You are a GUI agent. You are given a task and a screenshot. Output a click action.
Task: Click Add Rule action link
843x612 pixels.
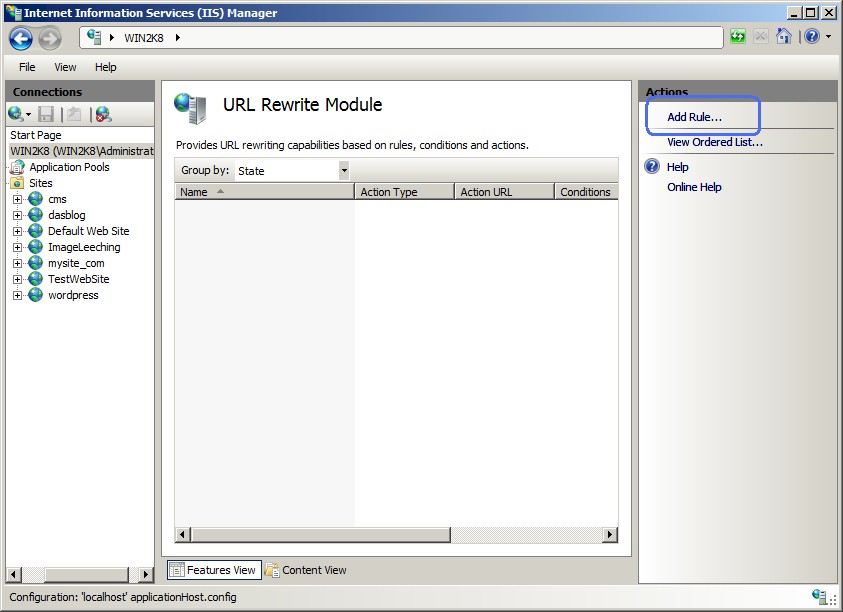(x=694, y=117)
